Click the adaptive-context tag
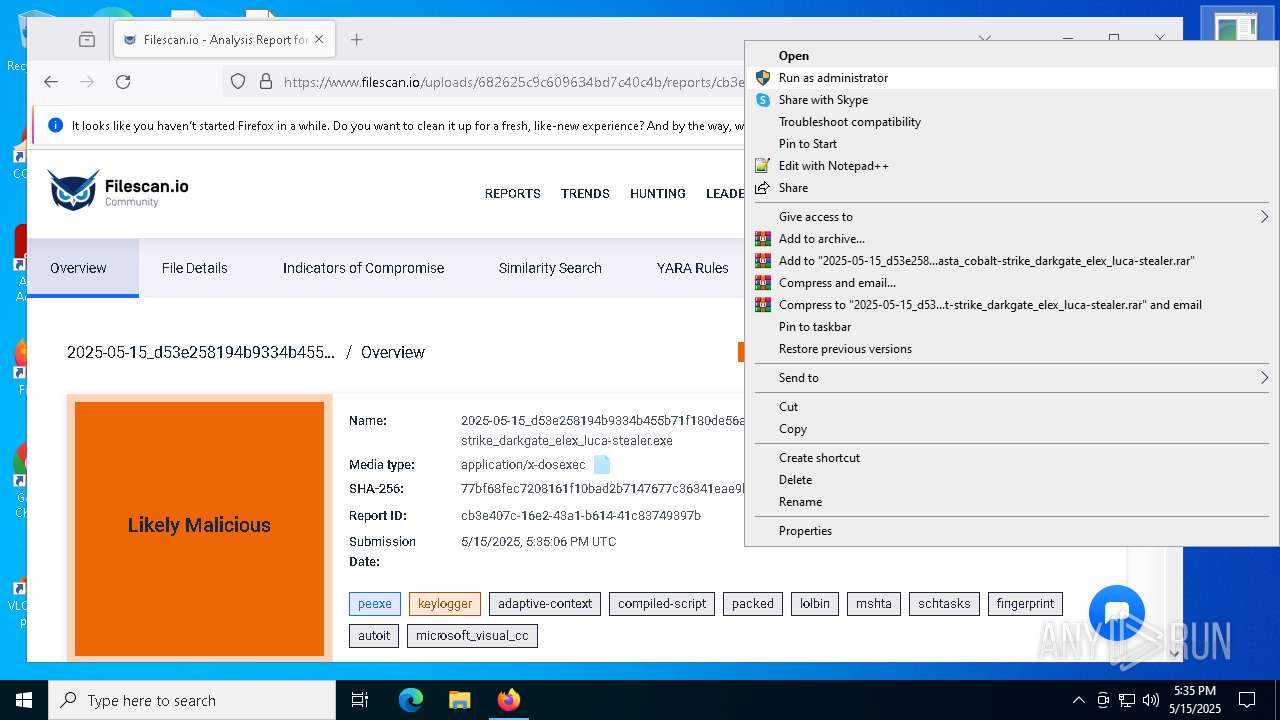1280x720 pixels. click(x=545, y=604)
